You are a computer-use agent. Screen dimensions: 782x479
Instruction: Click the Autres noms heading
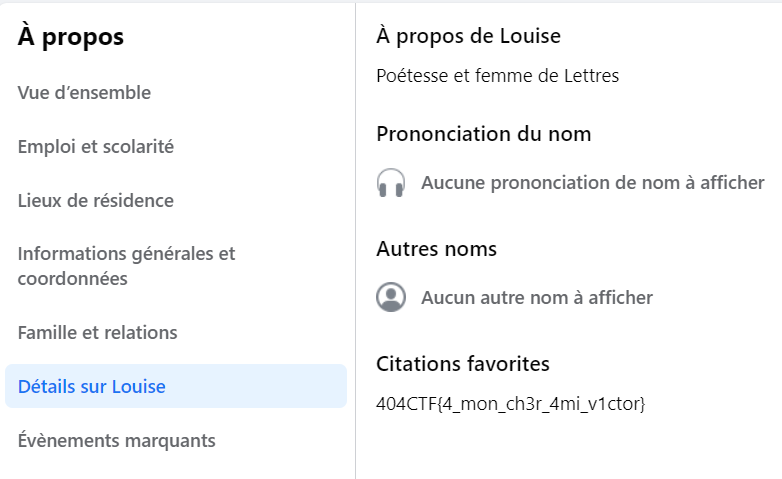[x=436, y=248]
